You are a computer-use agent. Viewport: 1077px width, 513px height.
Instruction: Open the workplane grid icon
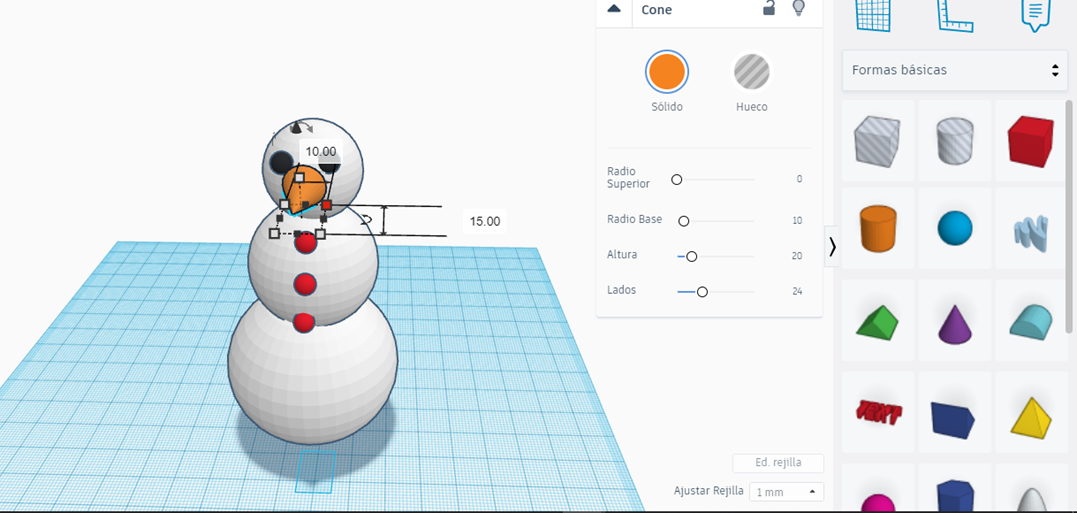tap(874, 14)
